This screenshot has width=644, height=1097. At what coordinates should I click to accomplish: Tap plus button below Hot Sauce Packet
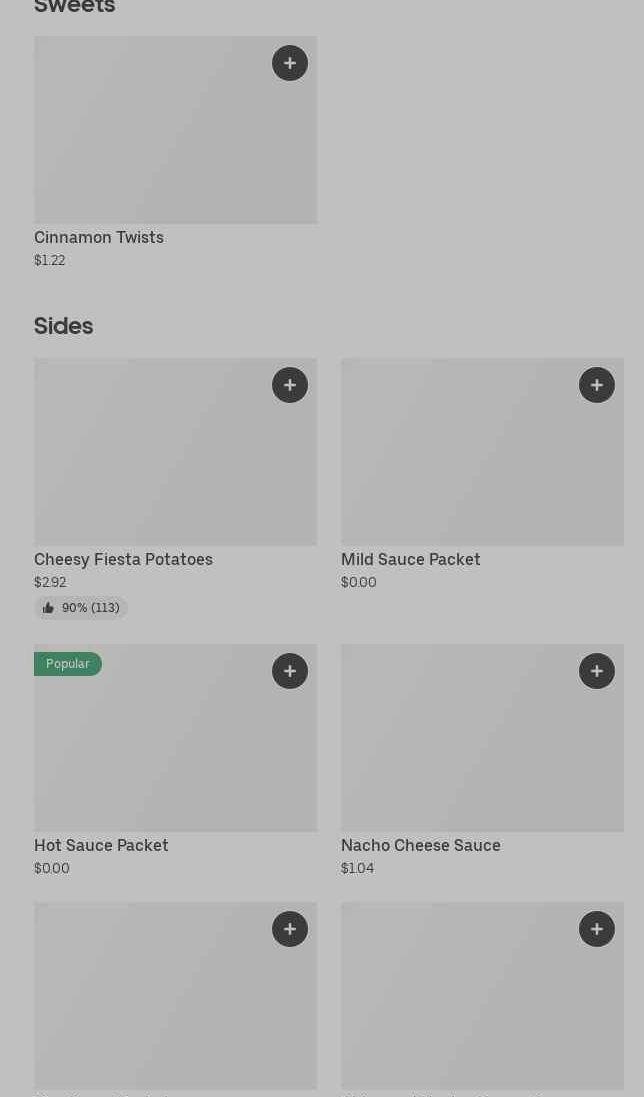(290, 929)
